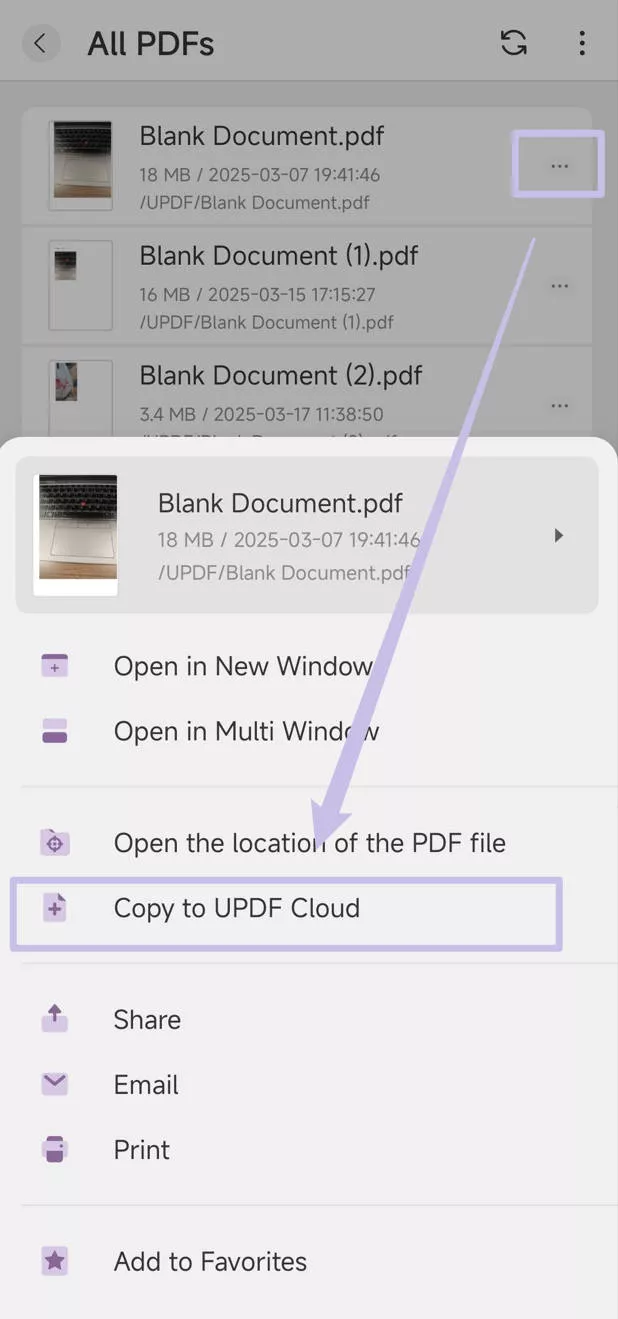Open Blank Document (1).pdf title in list
The width and height of the screenshot is (618, 1319).
pyautogui.click(x=279, y=256)
